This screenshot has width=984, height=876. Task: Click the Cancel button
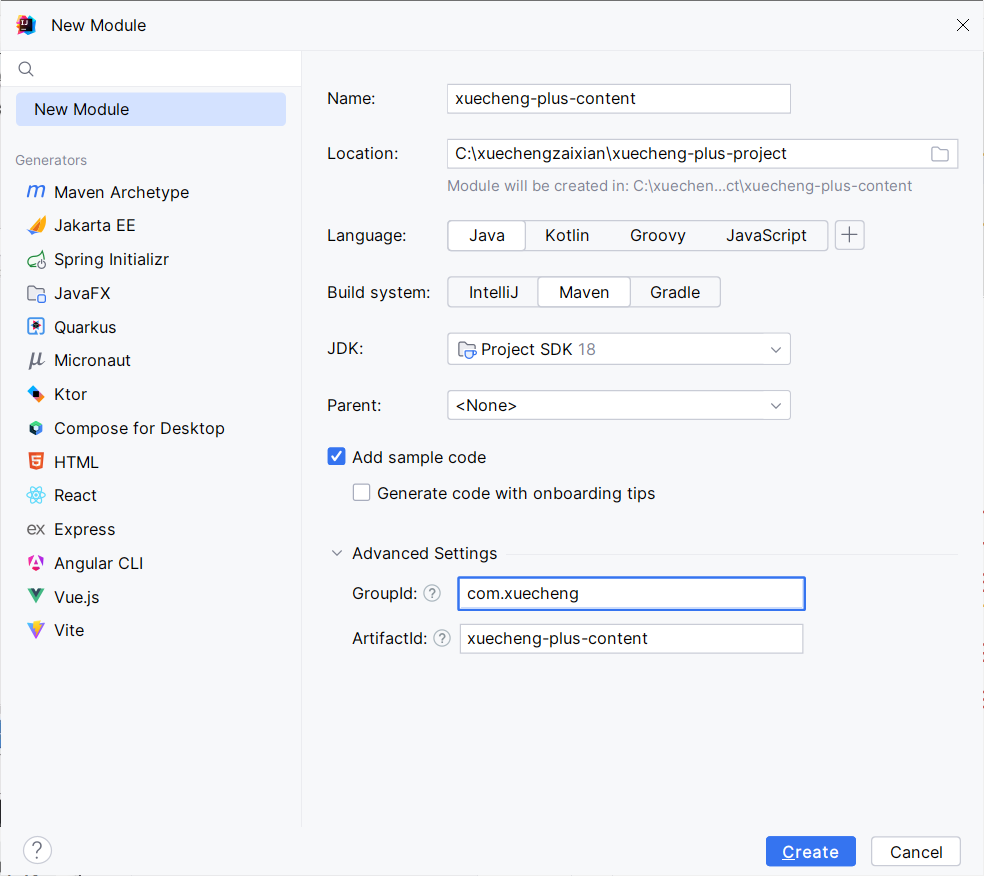click(916, 852)
